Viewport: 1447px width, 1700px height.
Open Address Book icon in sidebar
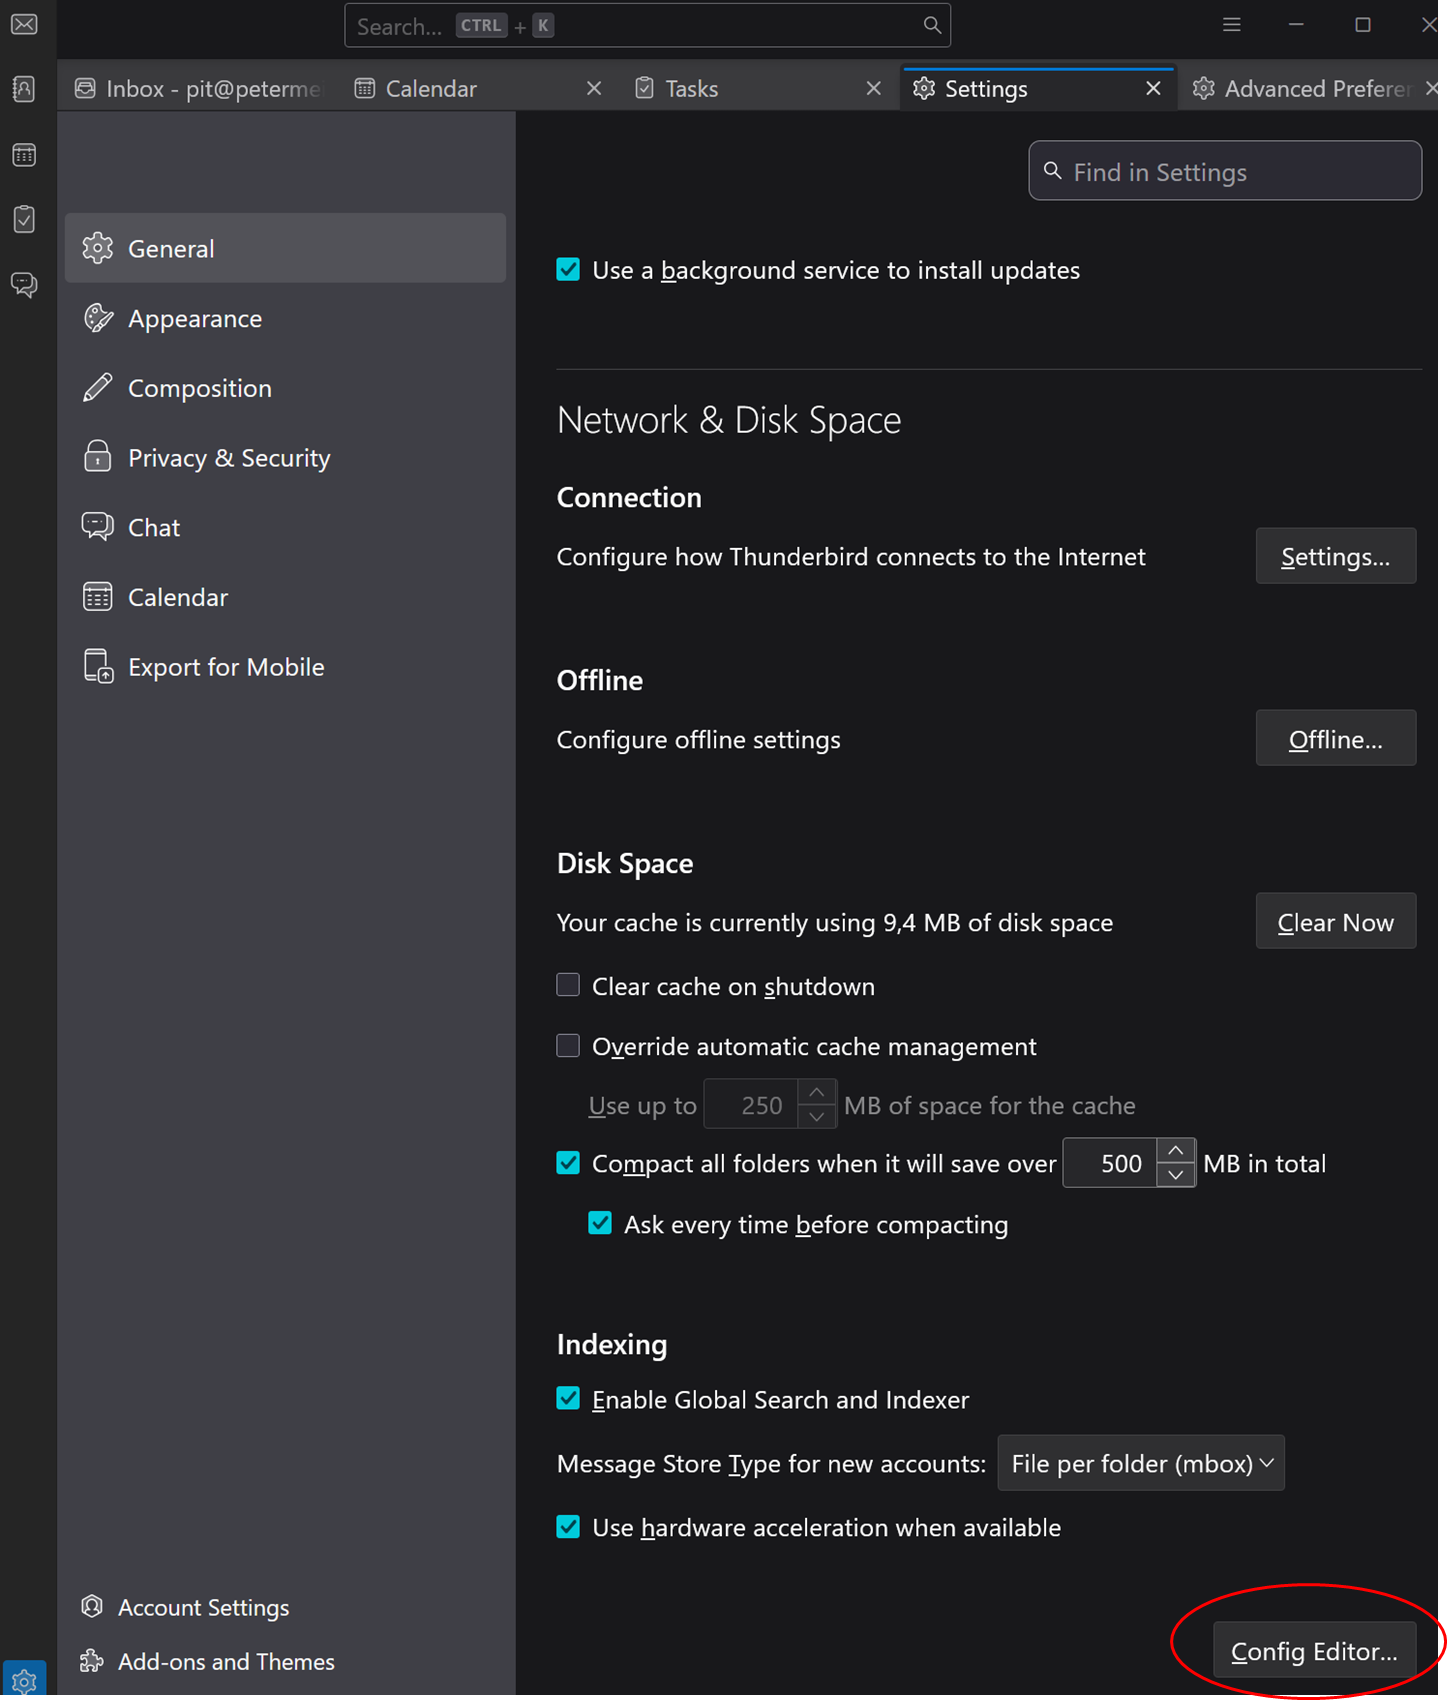(24, 89)
